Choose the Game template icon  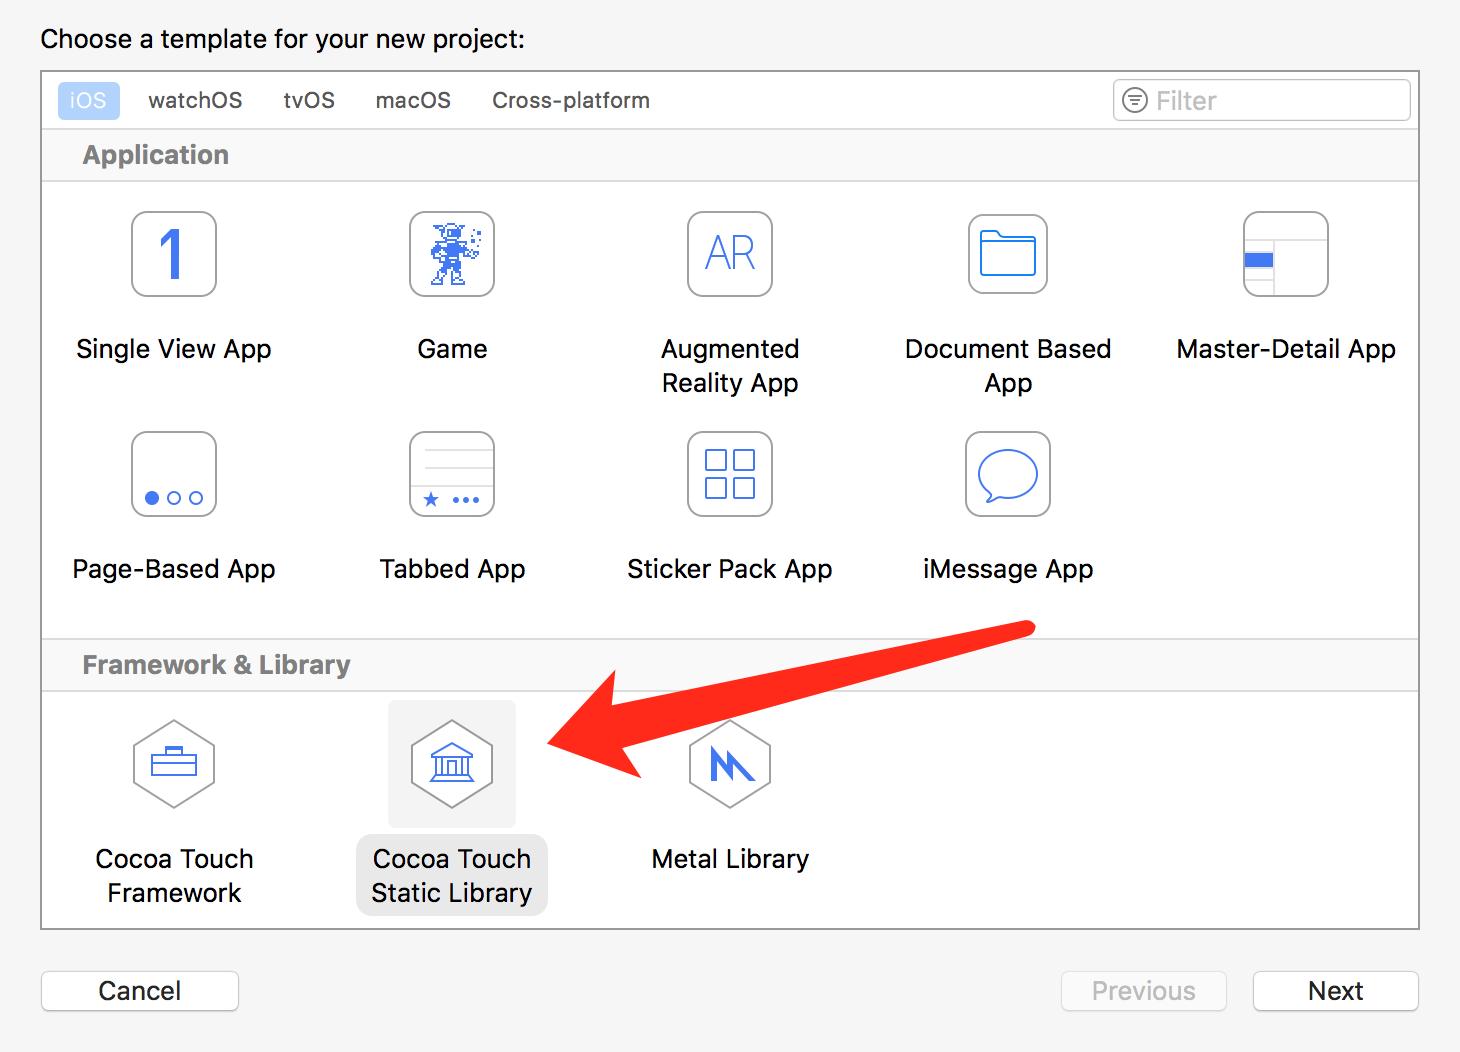click(x=452, y=254)
